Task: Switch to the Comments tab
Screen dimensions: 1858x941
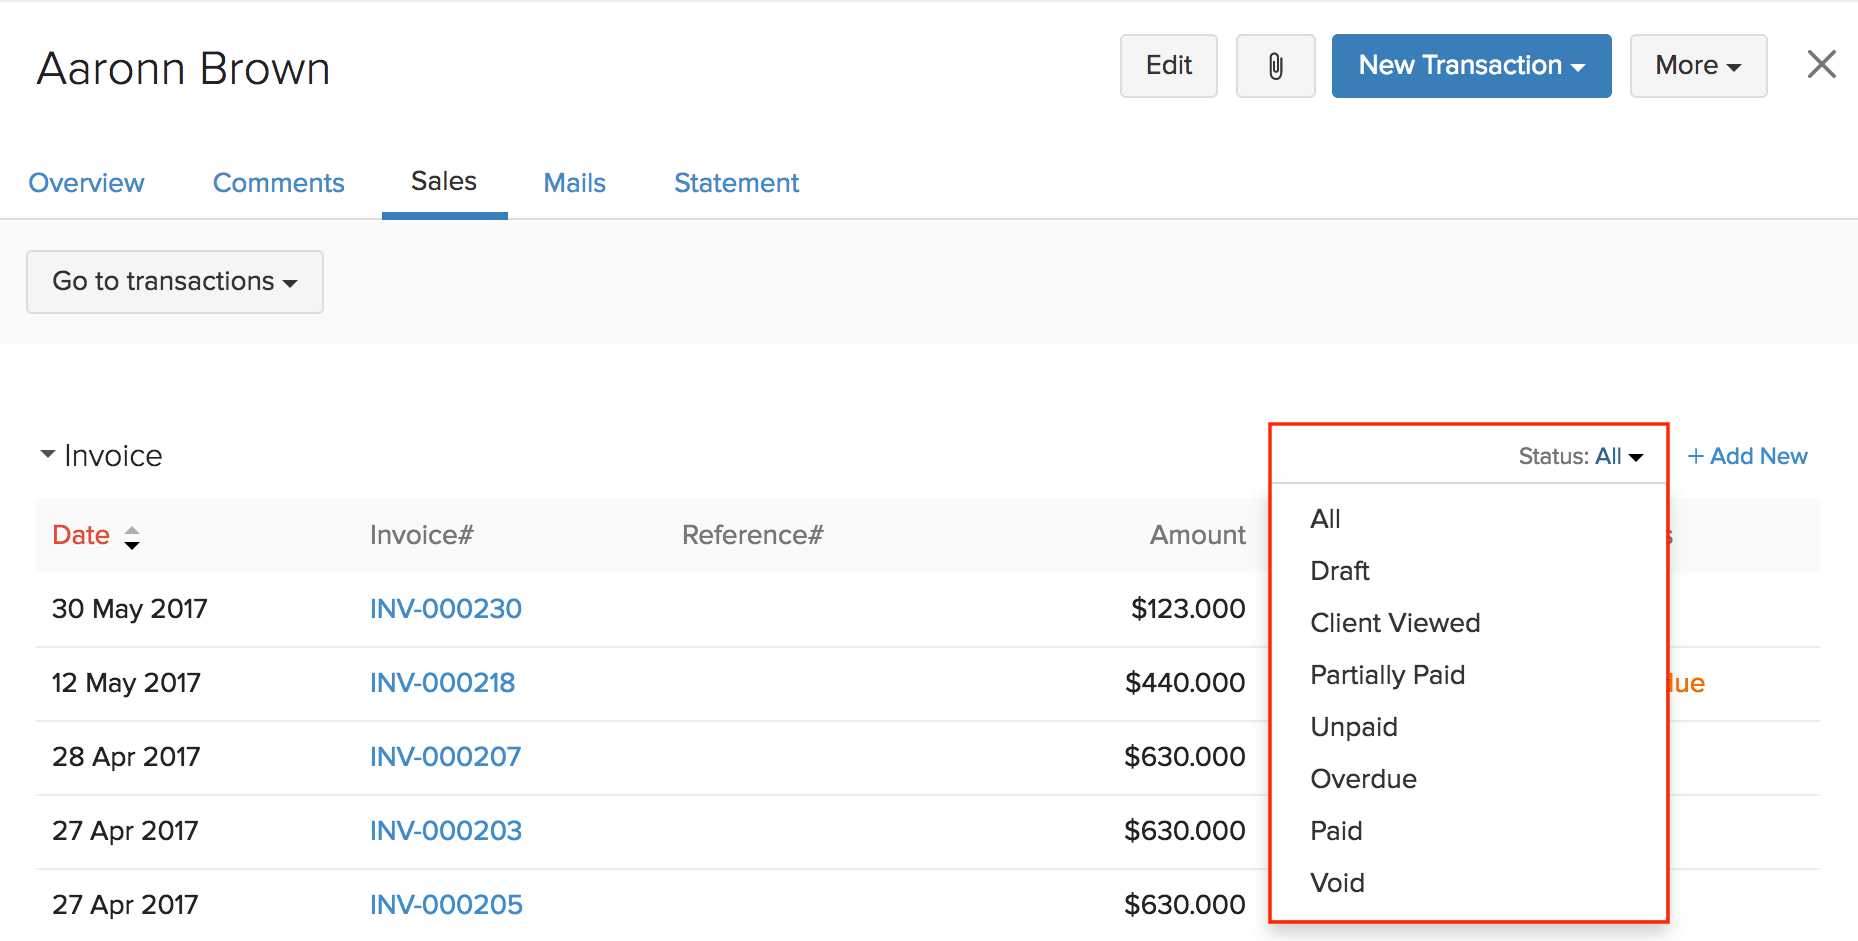Action: [x=278, y=183]
